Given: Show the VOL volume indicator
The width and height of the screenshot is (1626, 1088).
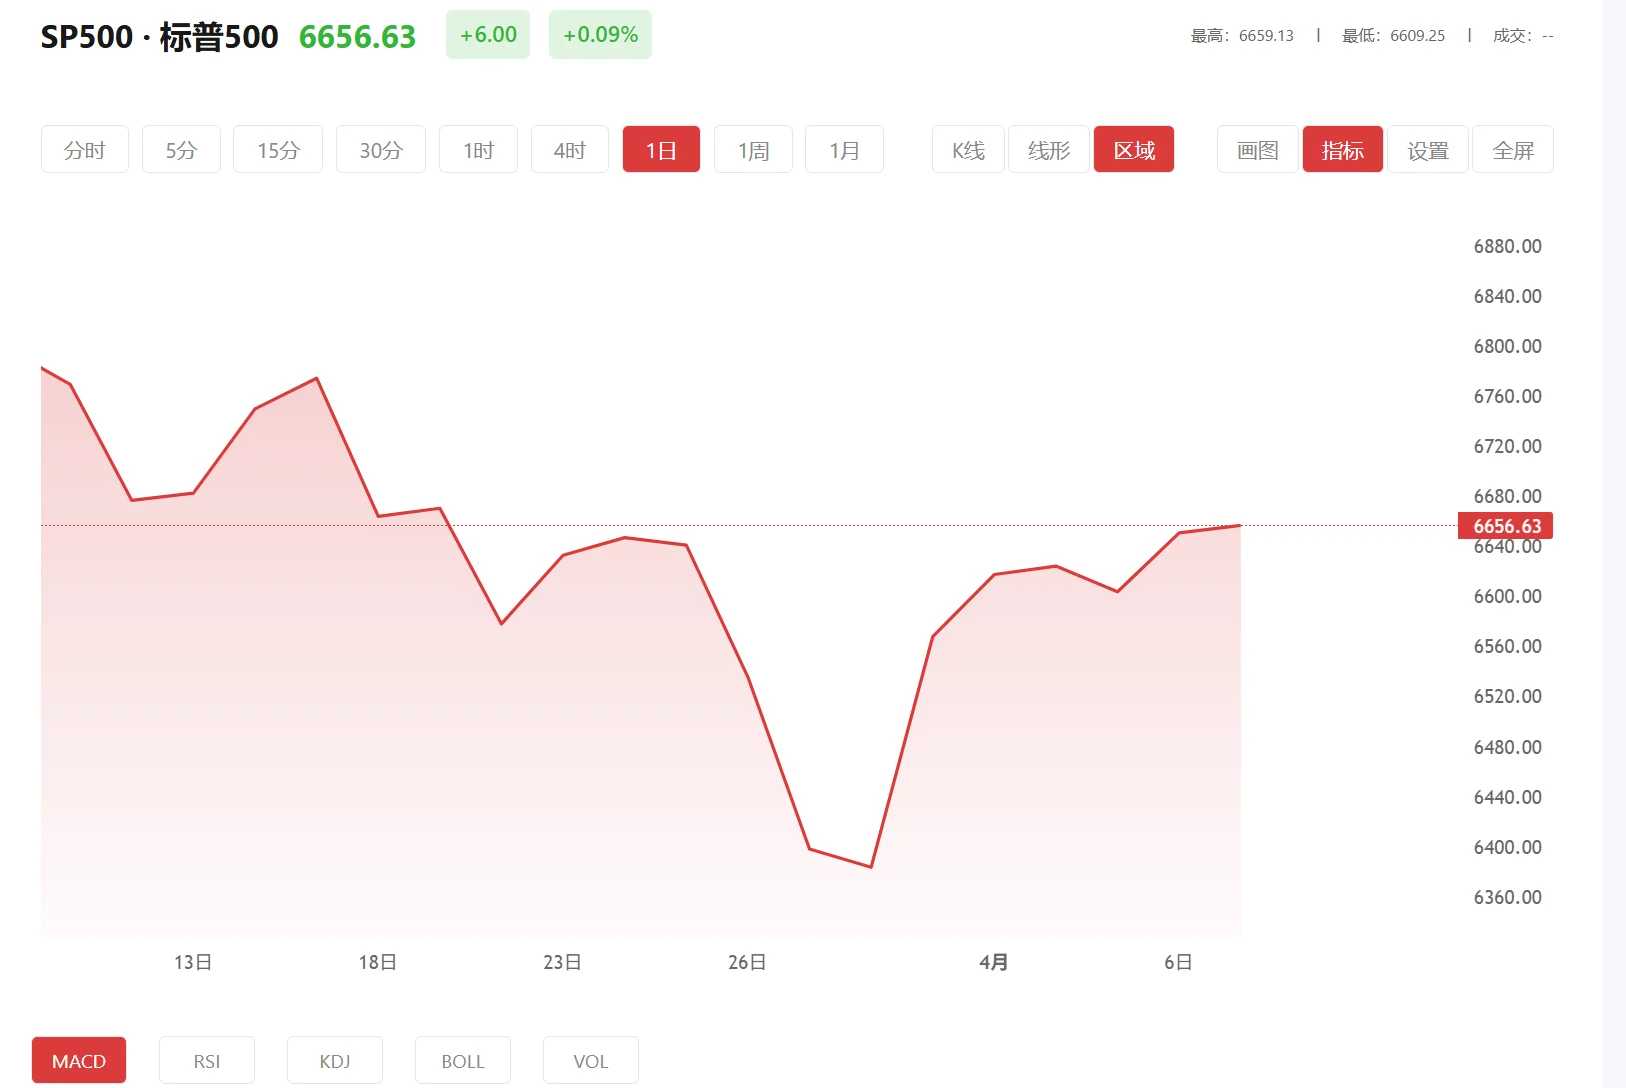Looking at the screenshot, I should coord(591,1060).
